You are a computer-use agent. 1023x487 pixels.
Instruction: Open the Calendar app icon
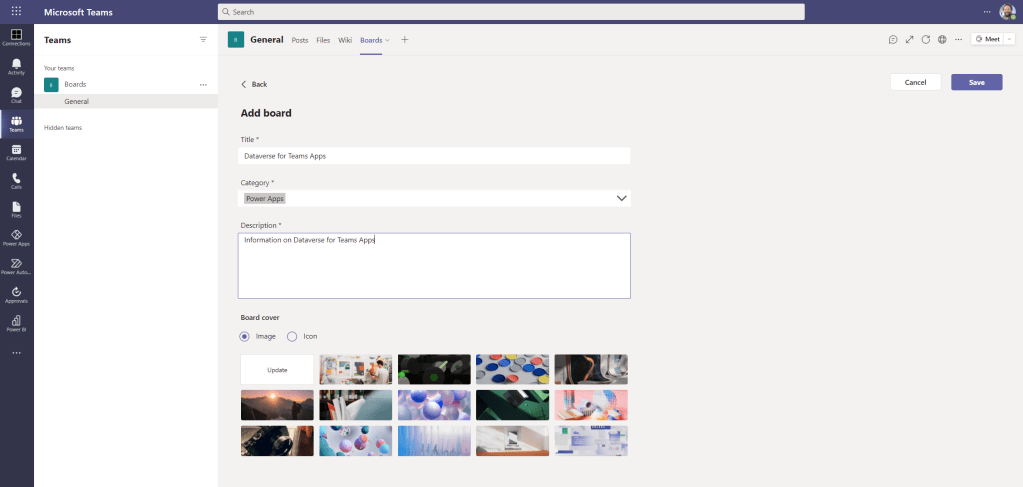point(16,152)
